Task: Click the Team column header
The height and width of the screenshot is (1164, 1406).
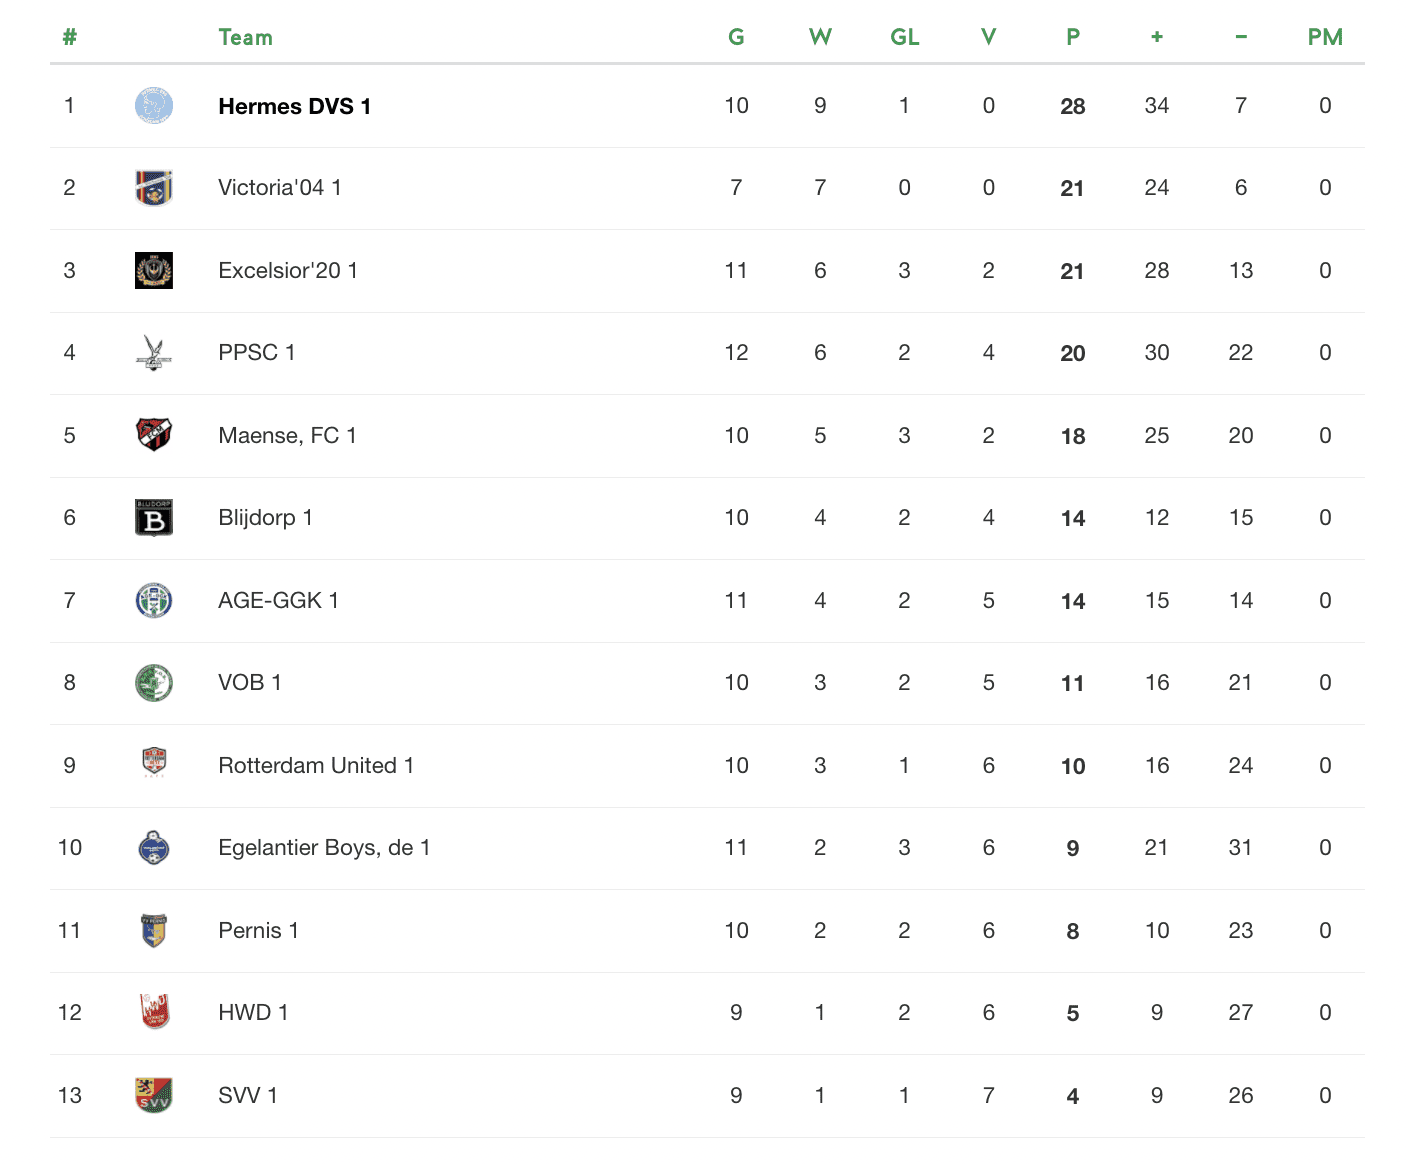Action: pyautogui.click(x=245, y=38)
